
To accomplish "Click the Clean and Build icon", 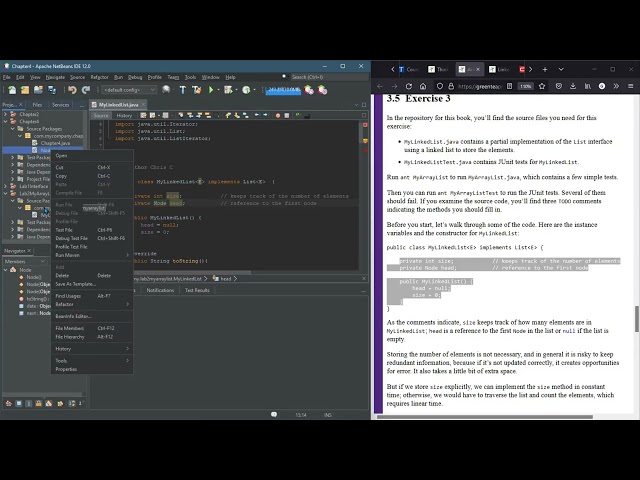I will [x=196, y=90].
